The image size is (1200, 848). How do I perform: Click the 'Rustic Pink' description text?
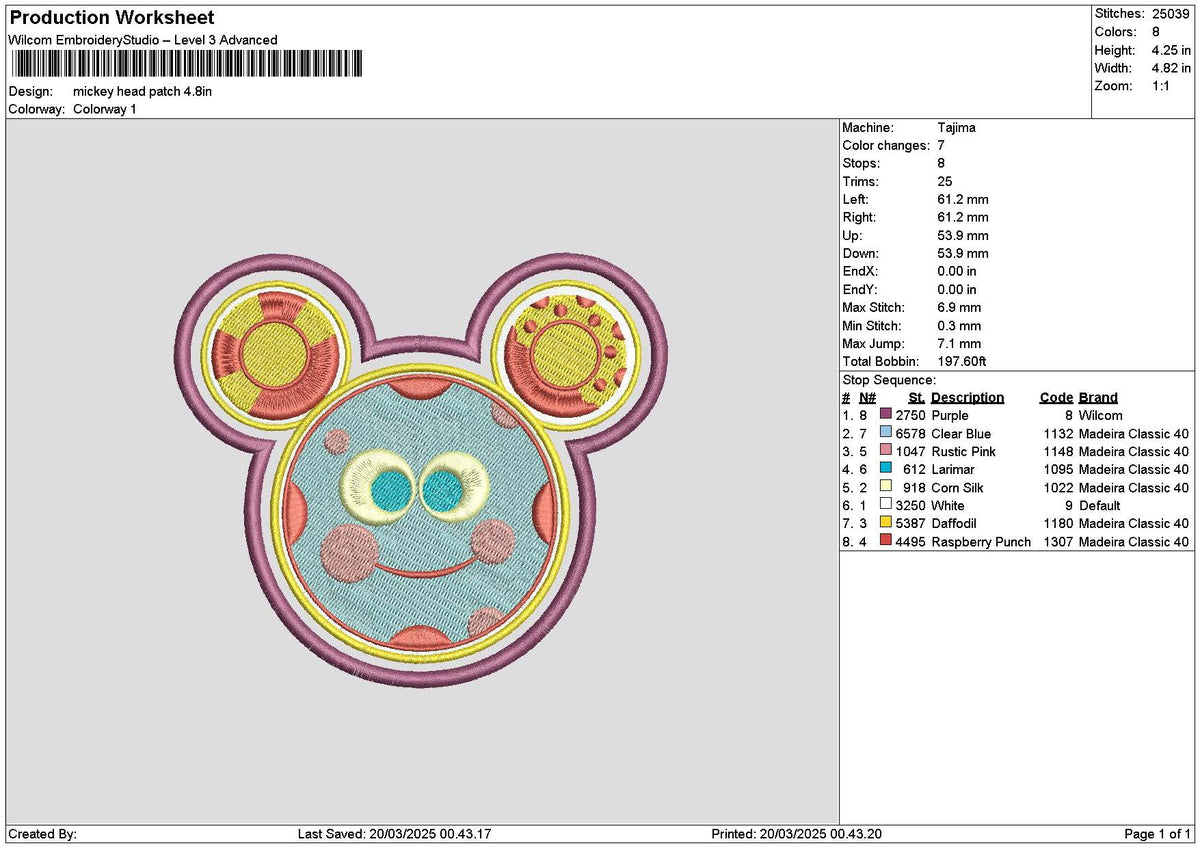(x=964, y=451)
